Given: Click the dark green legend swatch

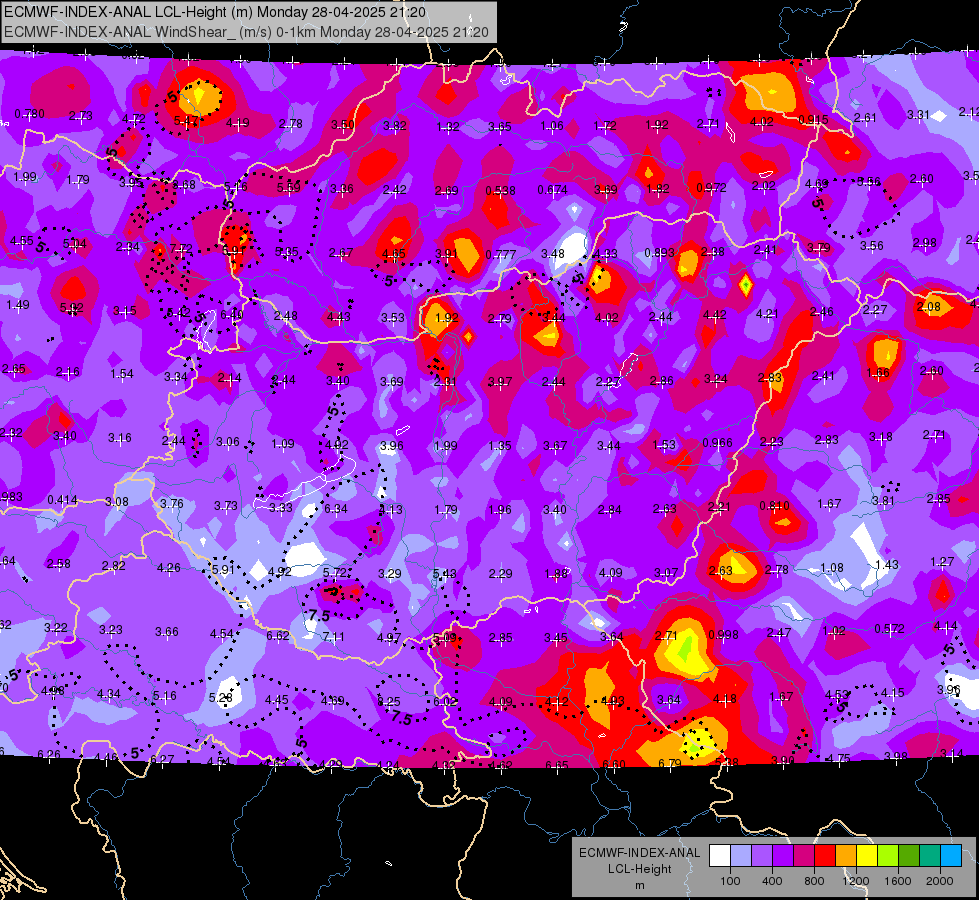Looking at the screenshot, I should pyautogui.click(x=909, y=856).
